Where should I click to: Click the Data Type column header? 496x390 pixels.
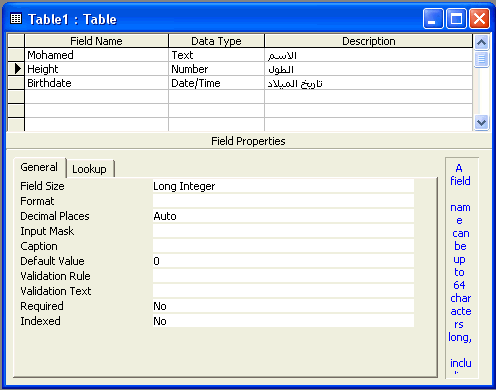(x=216, y=41)
